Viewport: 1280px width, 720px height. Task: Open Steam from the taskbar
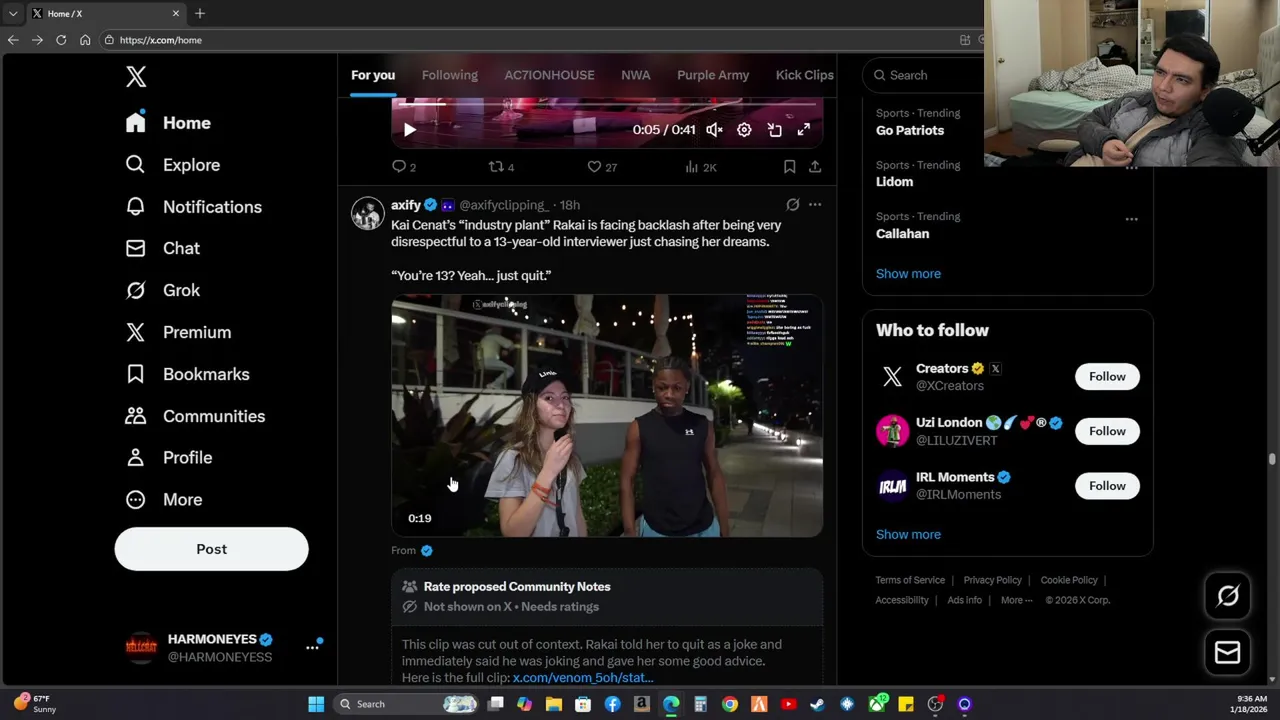click(x=818, y=704)
